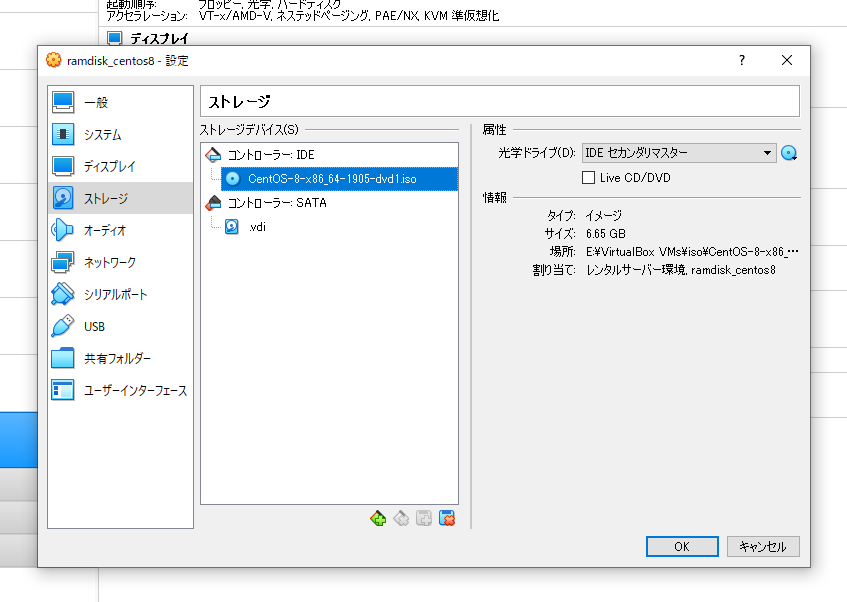
Task: Click the optical disc icon beside CentOS iso
Action: click(x=232, y=179)
